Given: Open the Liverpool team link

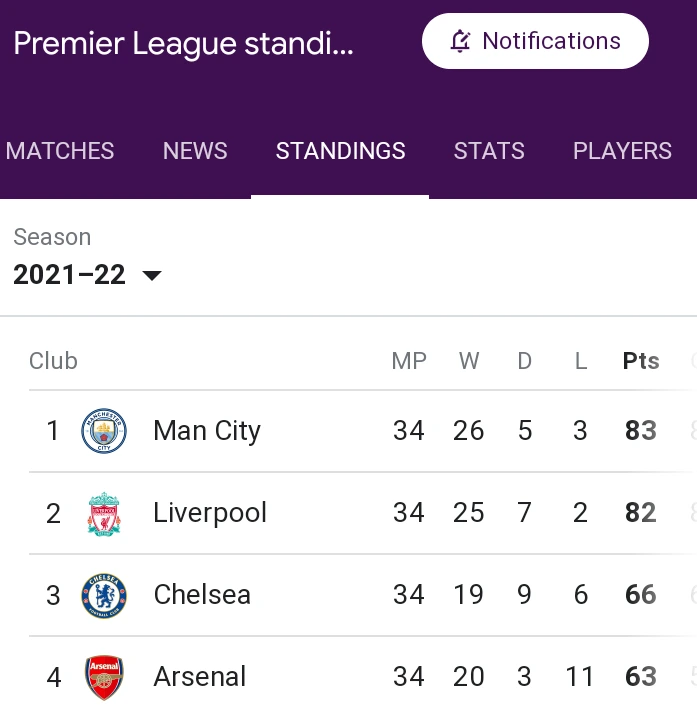Looking at the screenshot, I should tap(210, 513).
